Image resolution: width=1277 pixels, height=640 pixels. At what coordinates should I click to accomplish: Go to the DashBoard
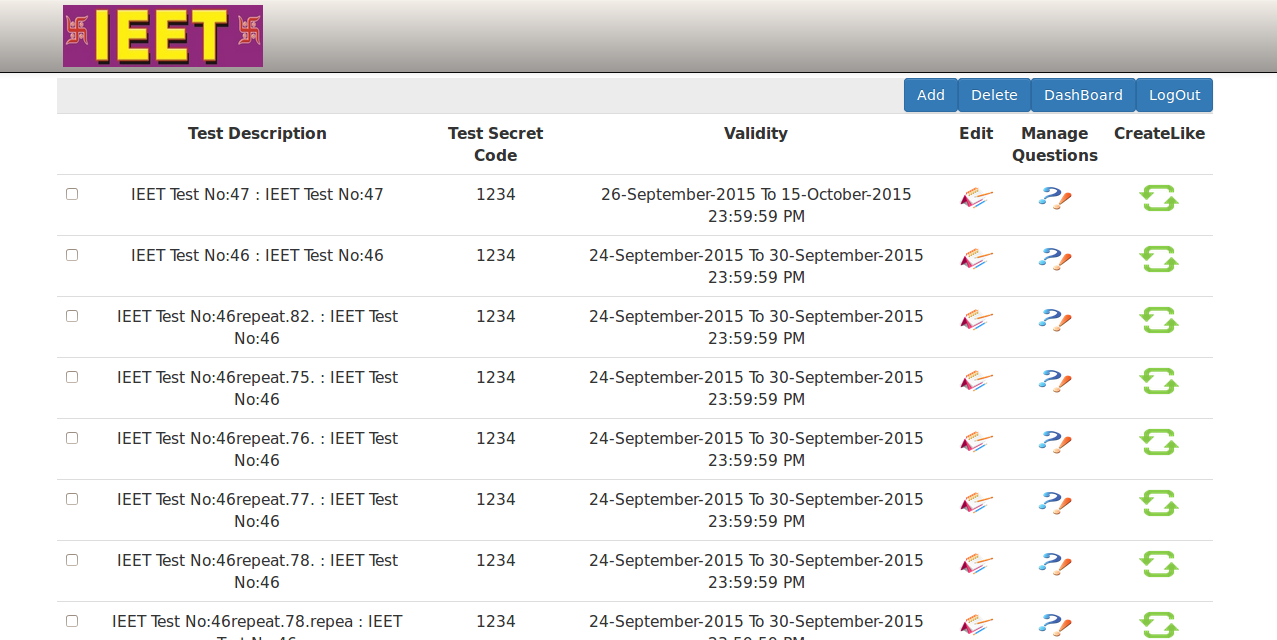pos(1083,95)
